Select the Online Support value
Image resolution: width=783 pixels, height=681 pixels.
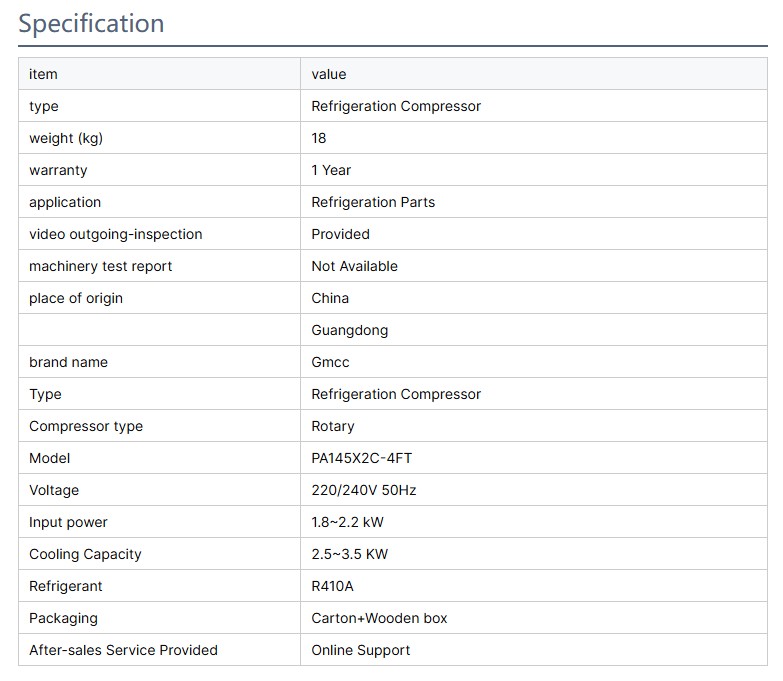pyautogui.click(x=360, y=650)
